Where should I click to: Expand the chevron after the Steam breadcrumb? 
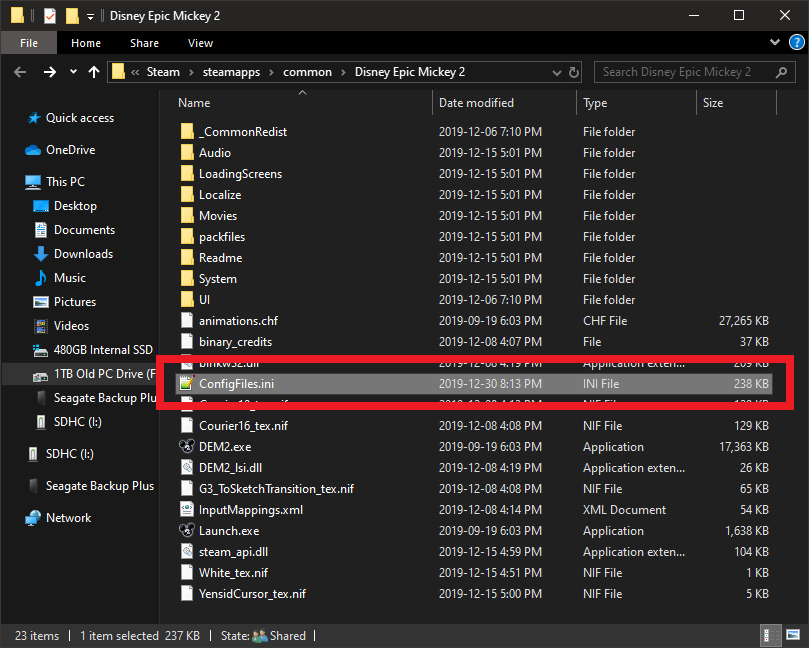click(x=191, y=72)
